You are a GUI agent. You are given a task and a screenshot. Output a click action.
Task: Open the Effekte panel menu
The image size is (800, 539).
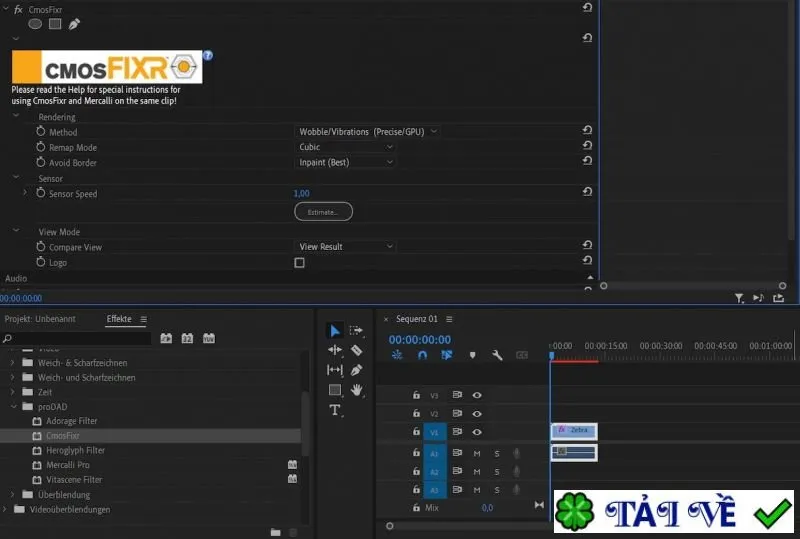(143, 320)
